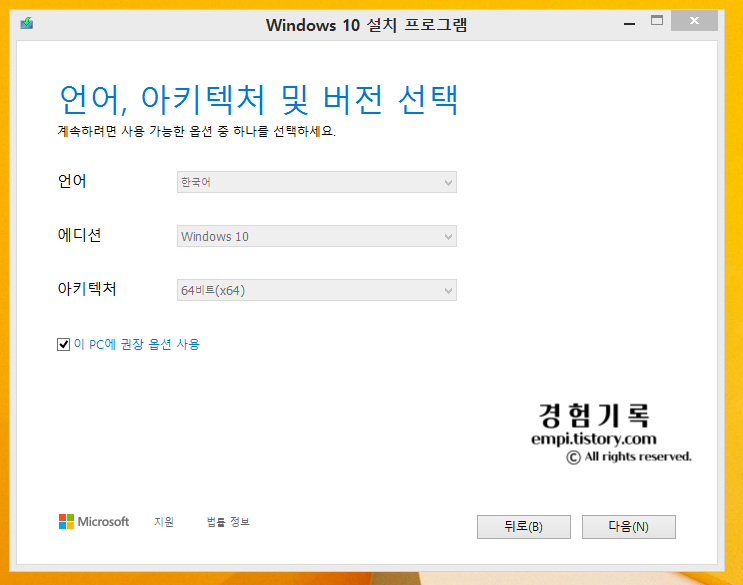This screenshot has width=743, height=585.
Task: Close the Windows 10 setup window
Action: (694, 20)
